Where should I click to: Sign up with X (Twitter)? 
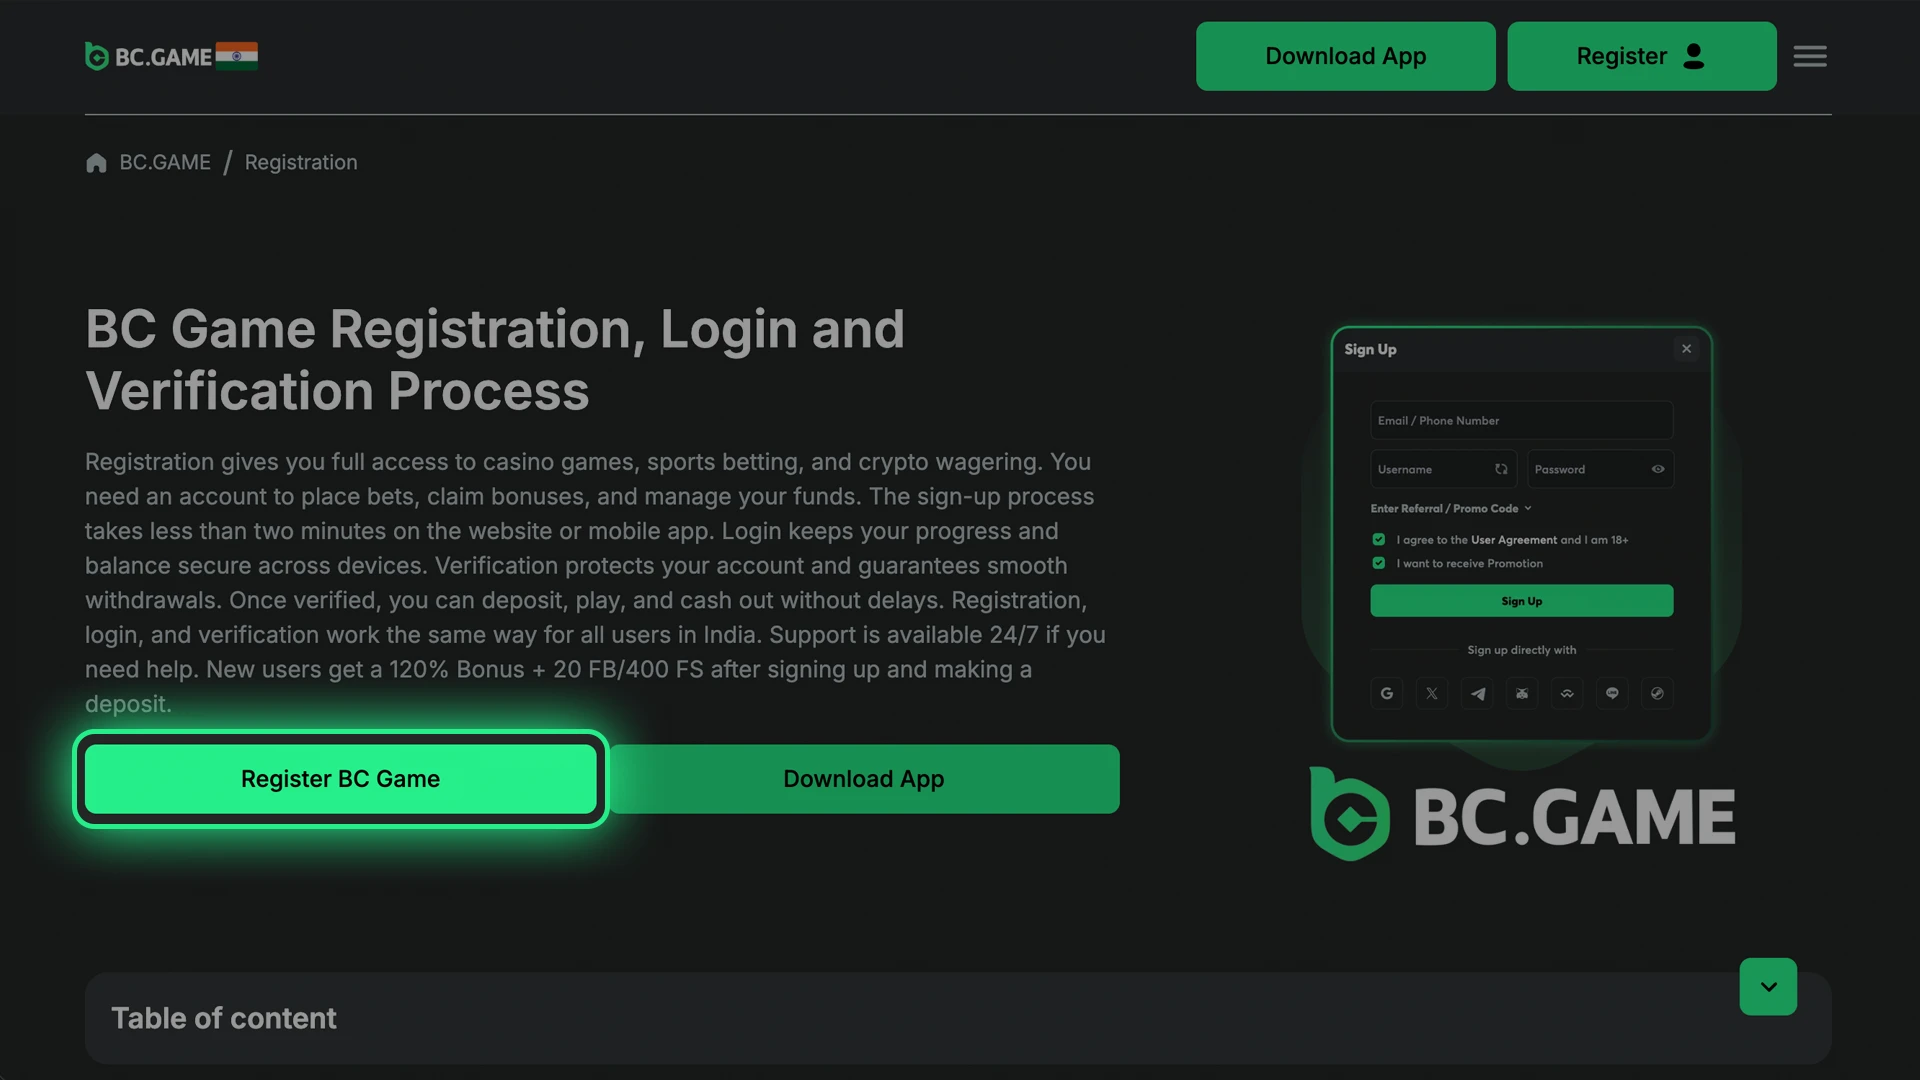coord(1432,693)
